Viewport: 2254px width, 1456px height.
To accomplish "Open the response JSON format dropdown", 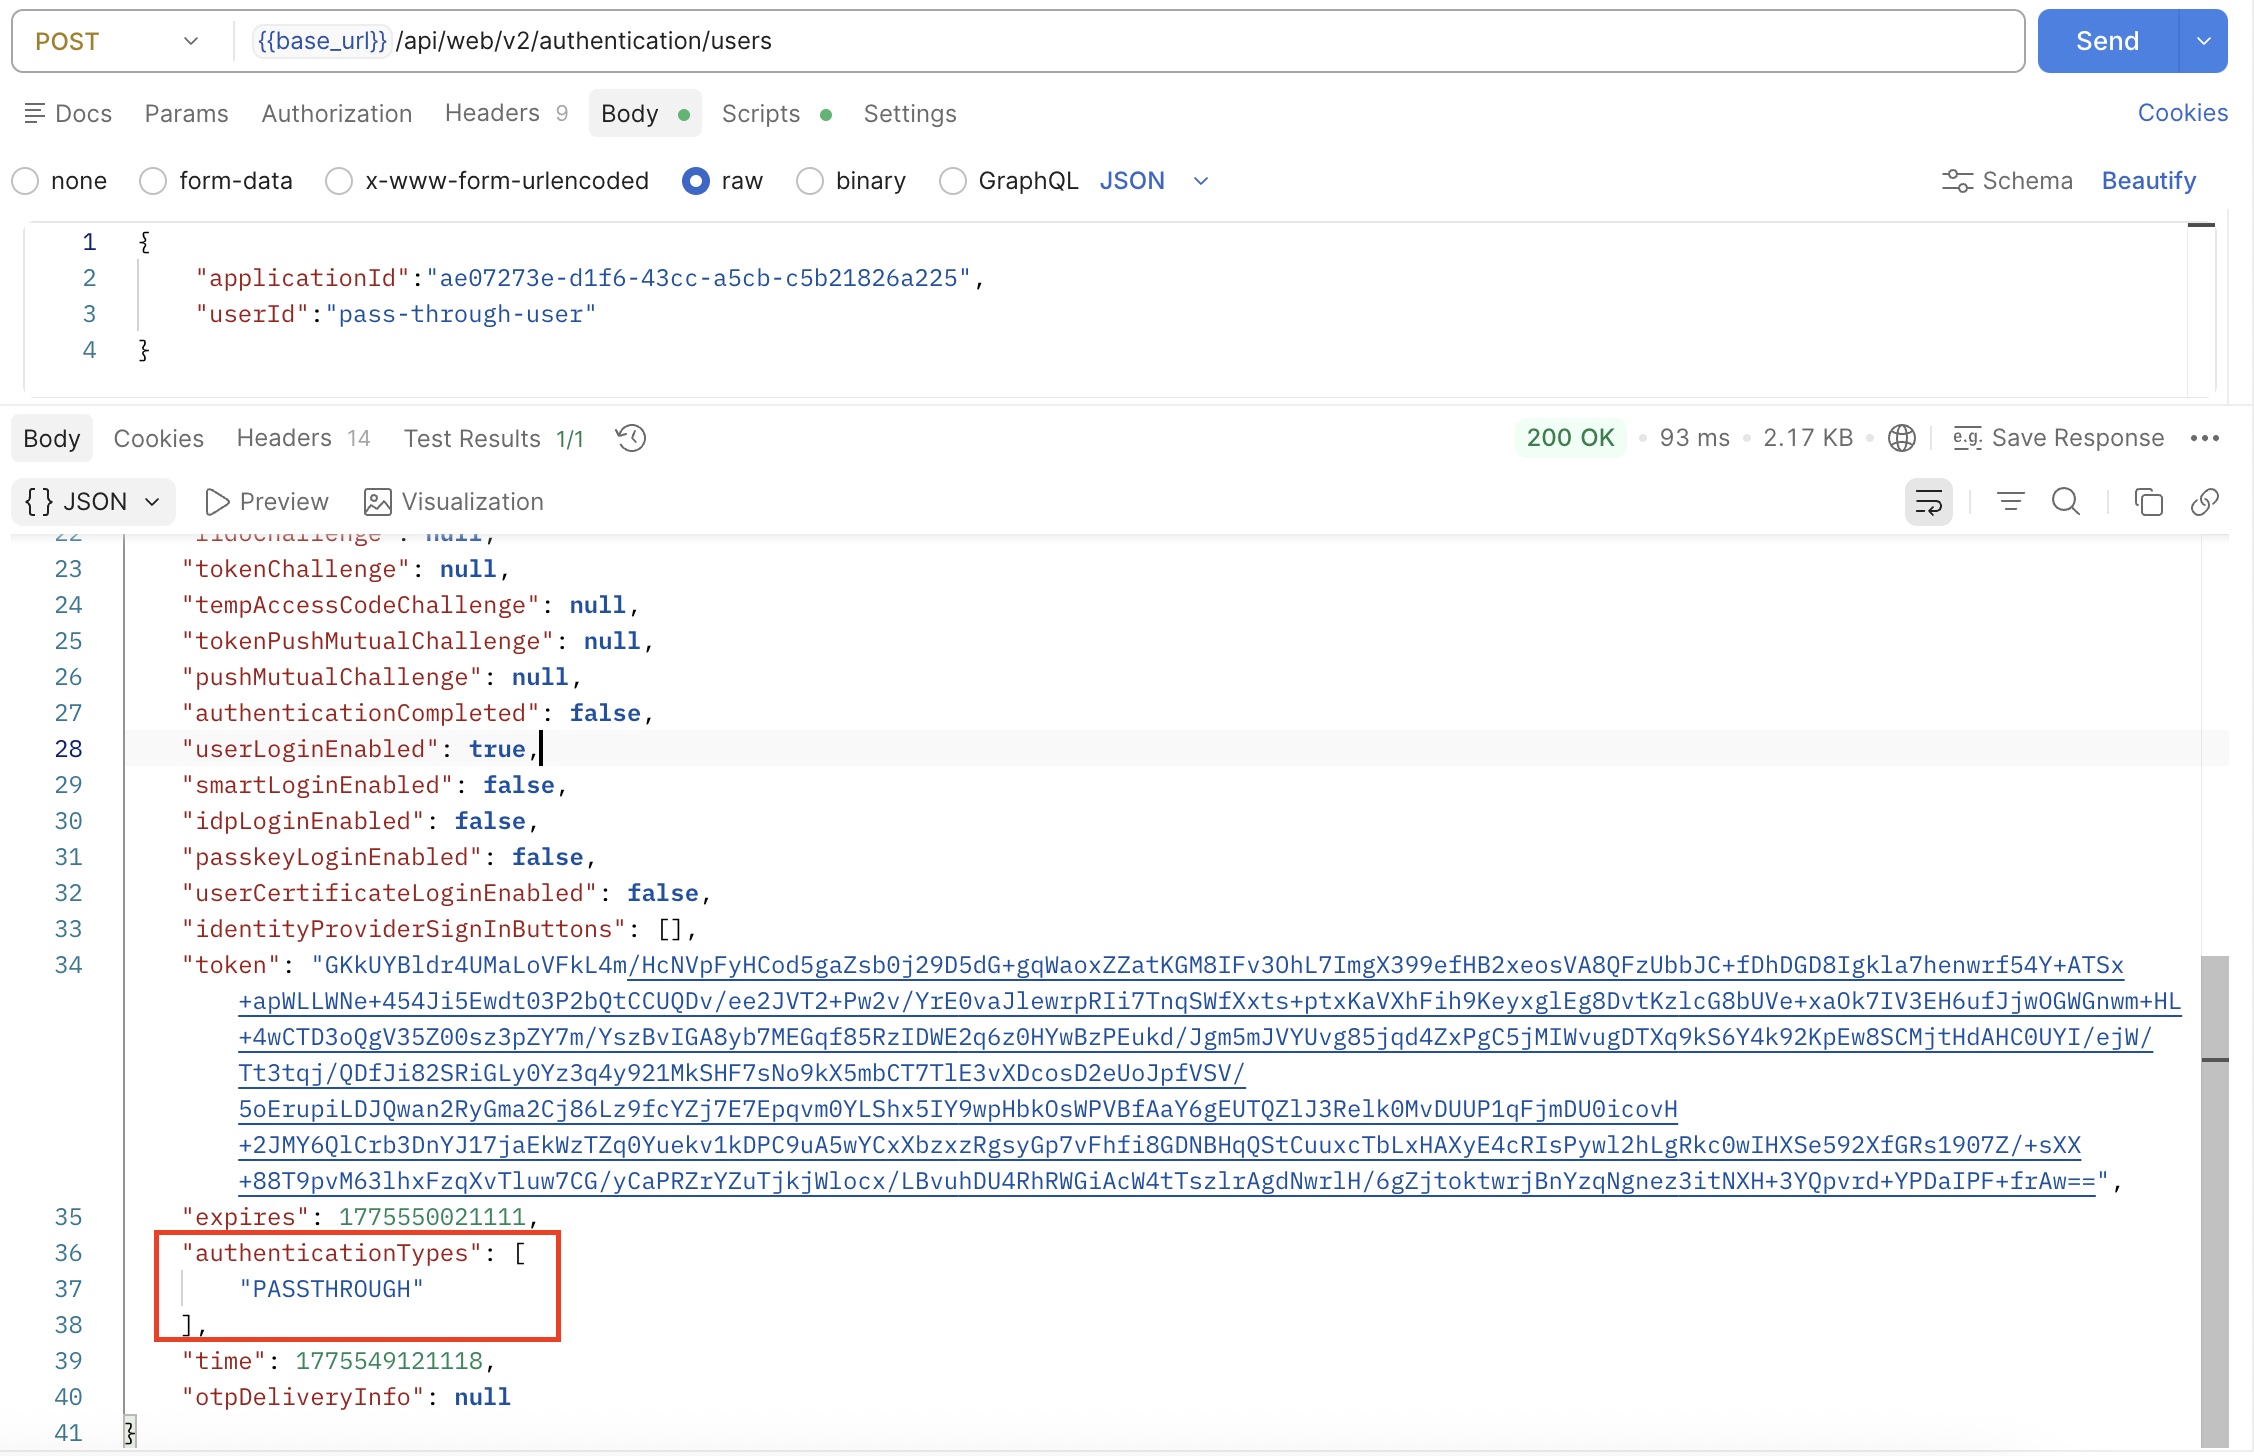I will click(x=93, y=501).
